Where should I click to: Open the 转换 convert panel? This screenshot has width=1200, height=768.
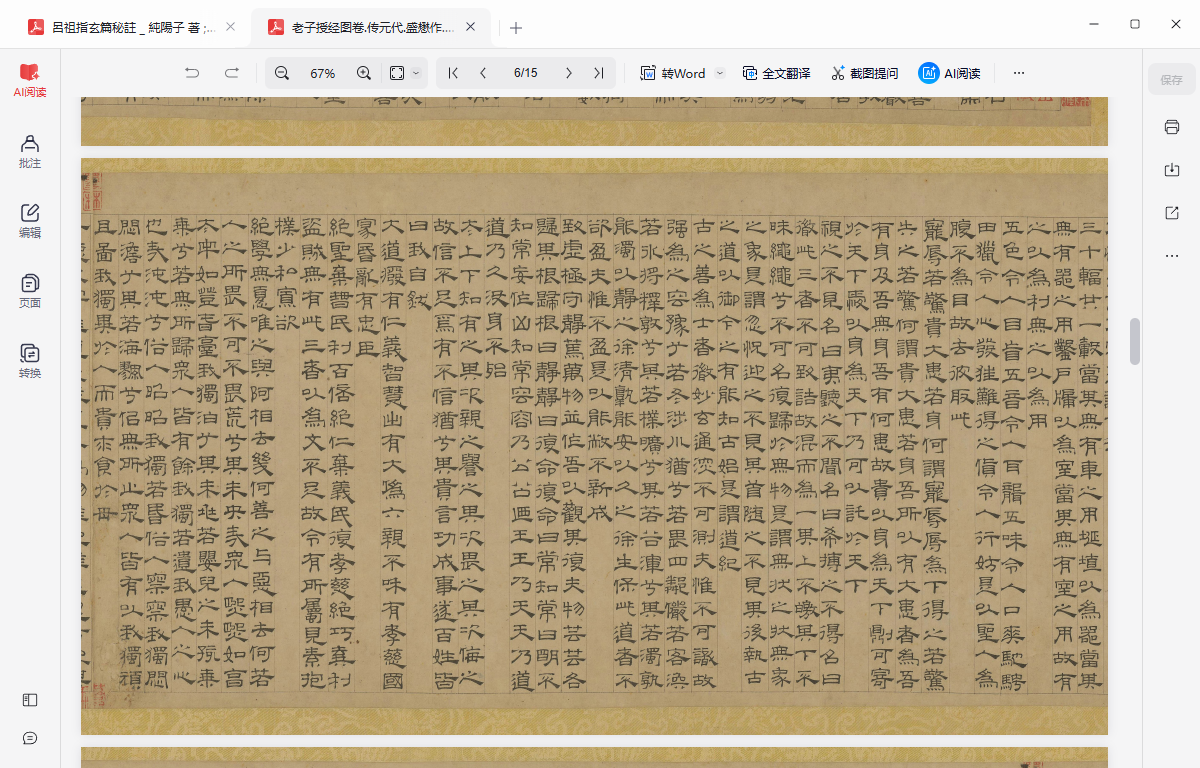pyautogui.click(x=30, y=361)
